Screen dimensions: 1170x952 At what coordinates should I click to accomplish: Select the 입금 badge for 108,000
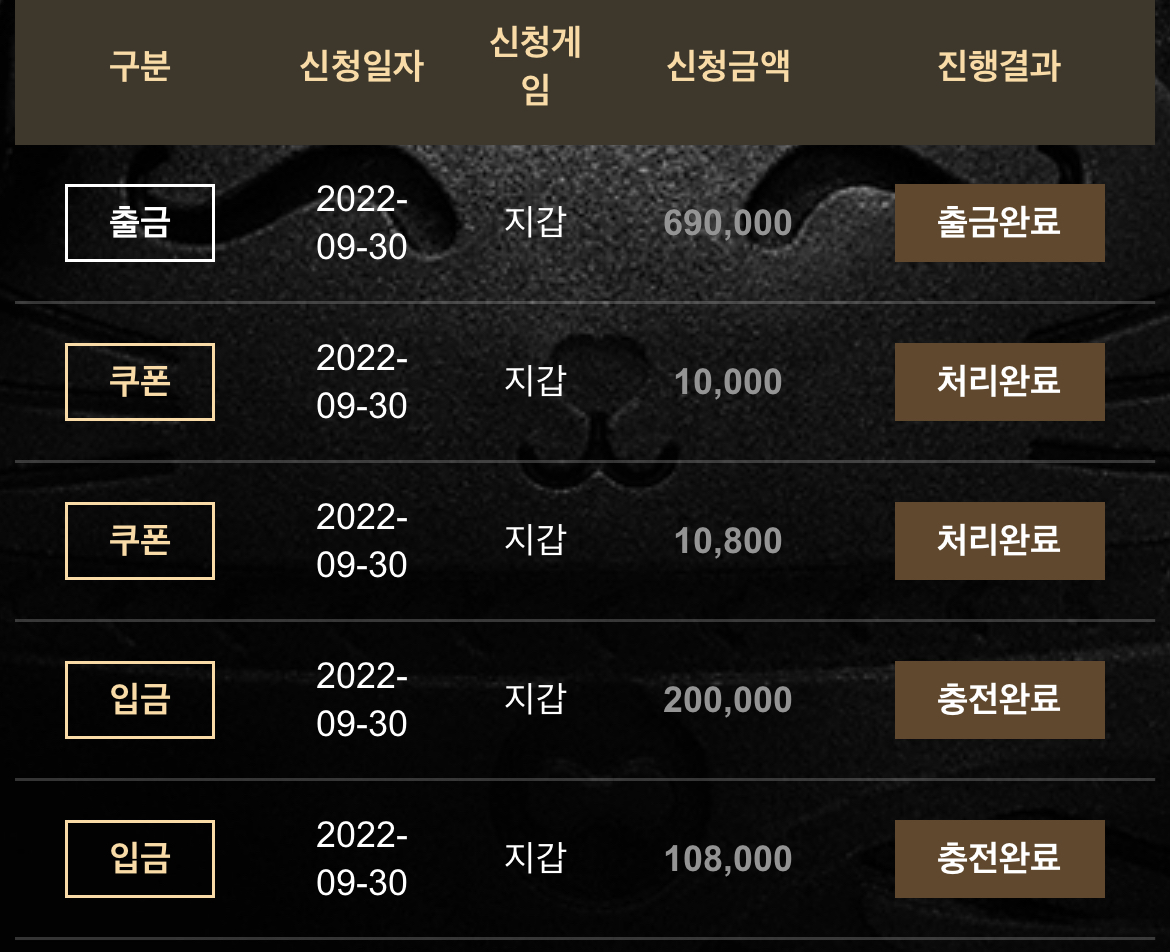pos(140,859)
